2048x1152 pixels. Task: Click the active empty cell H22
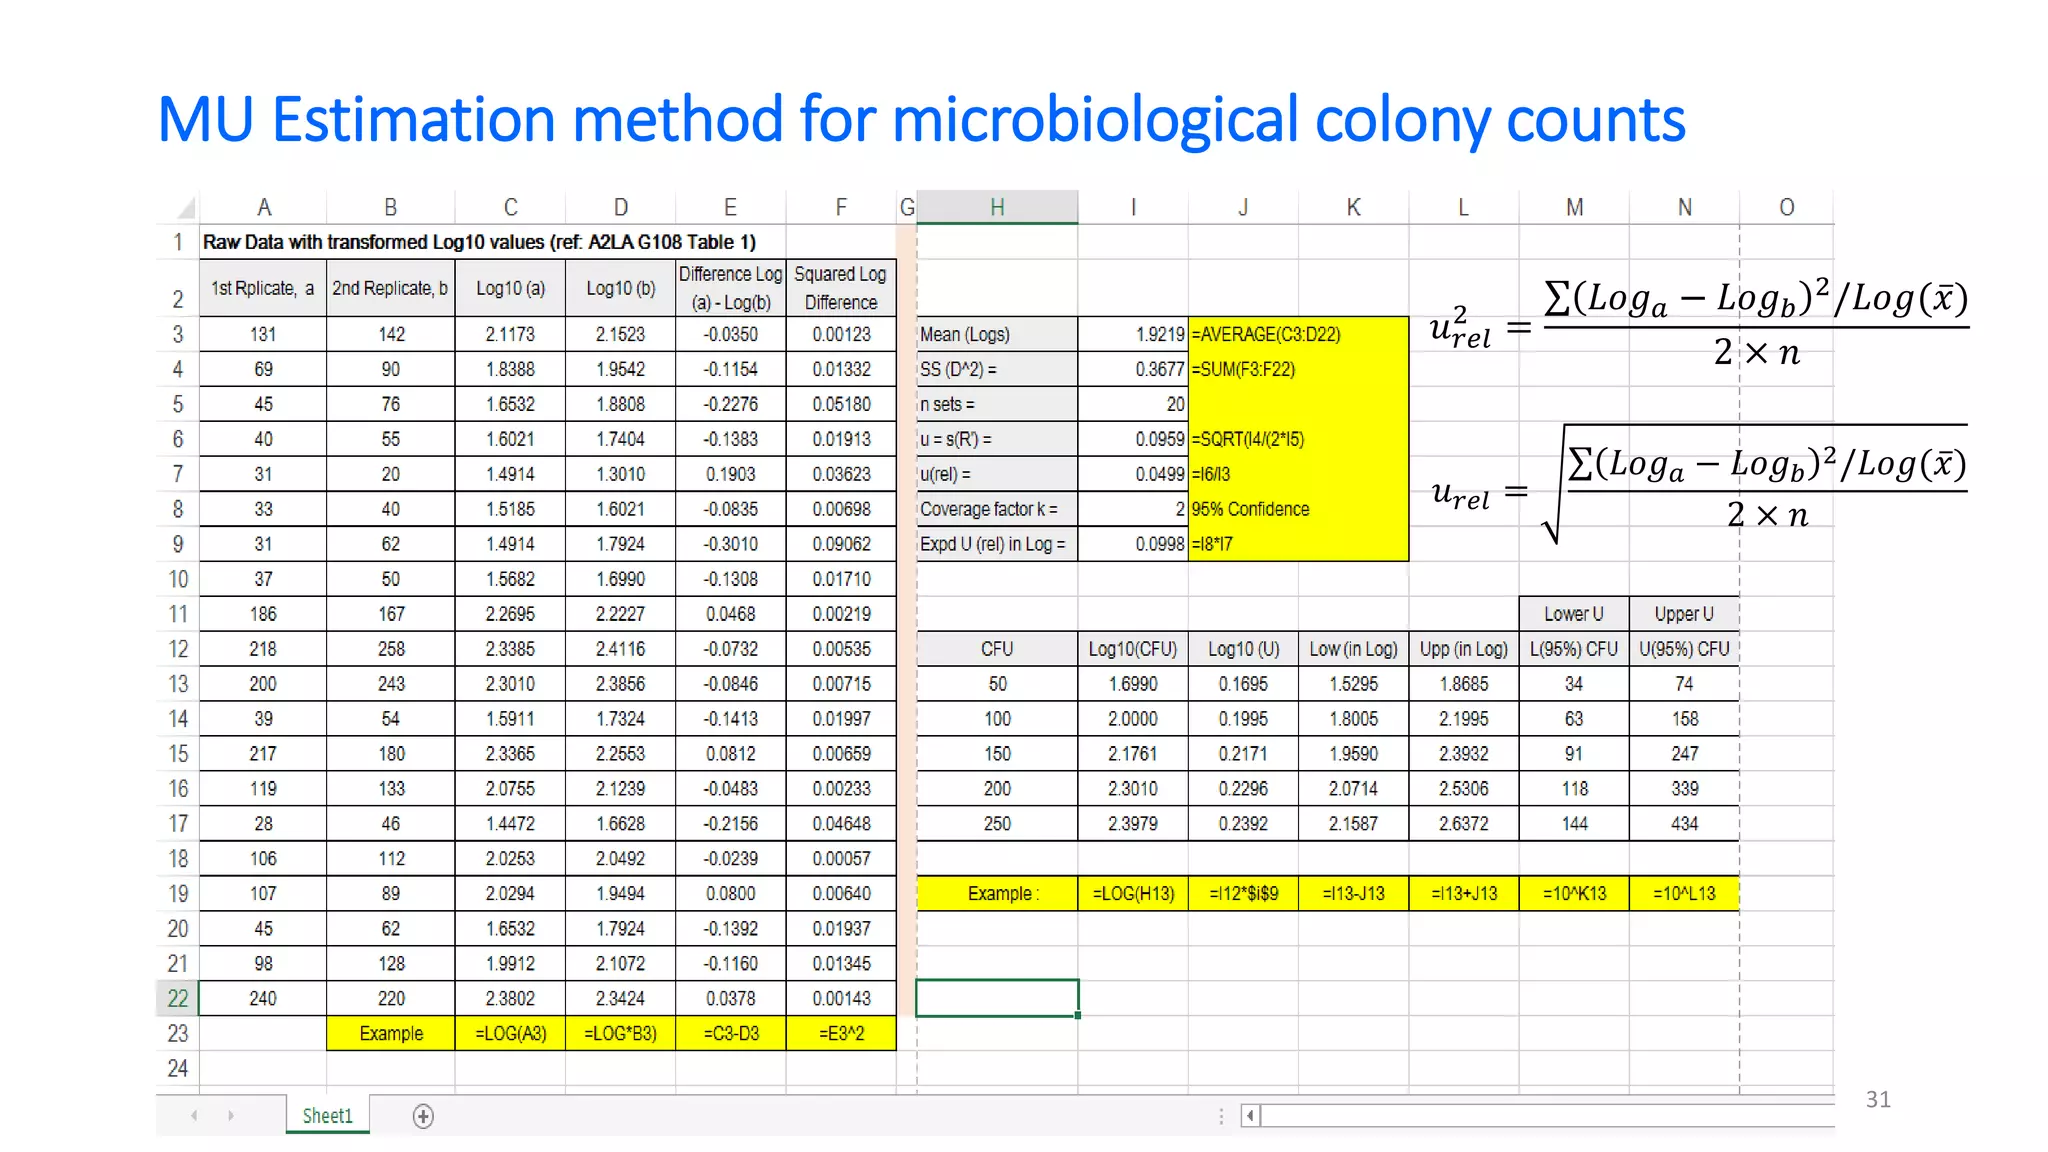point(997,998)
